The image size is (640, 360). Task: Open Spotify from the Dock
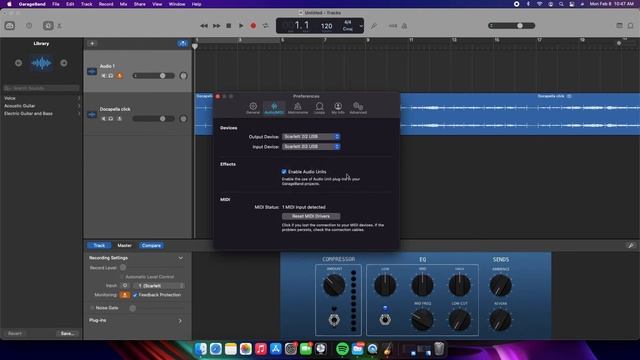342,349
